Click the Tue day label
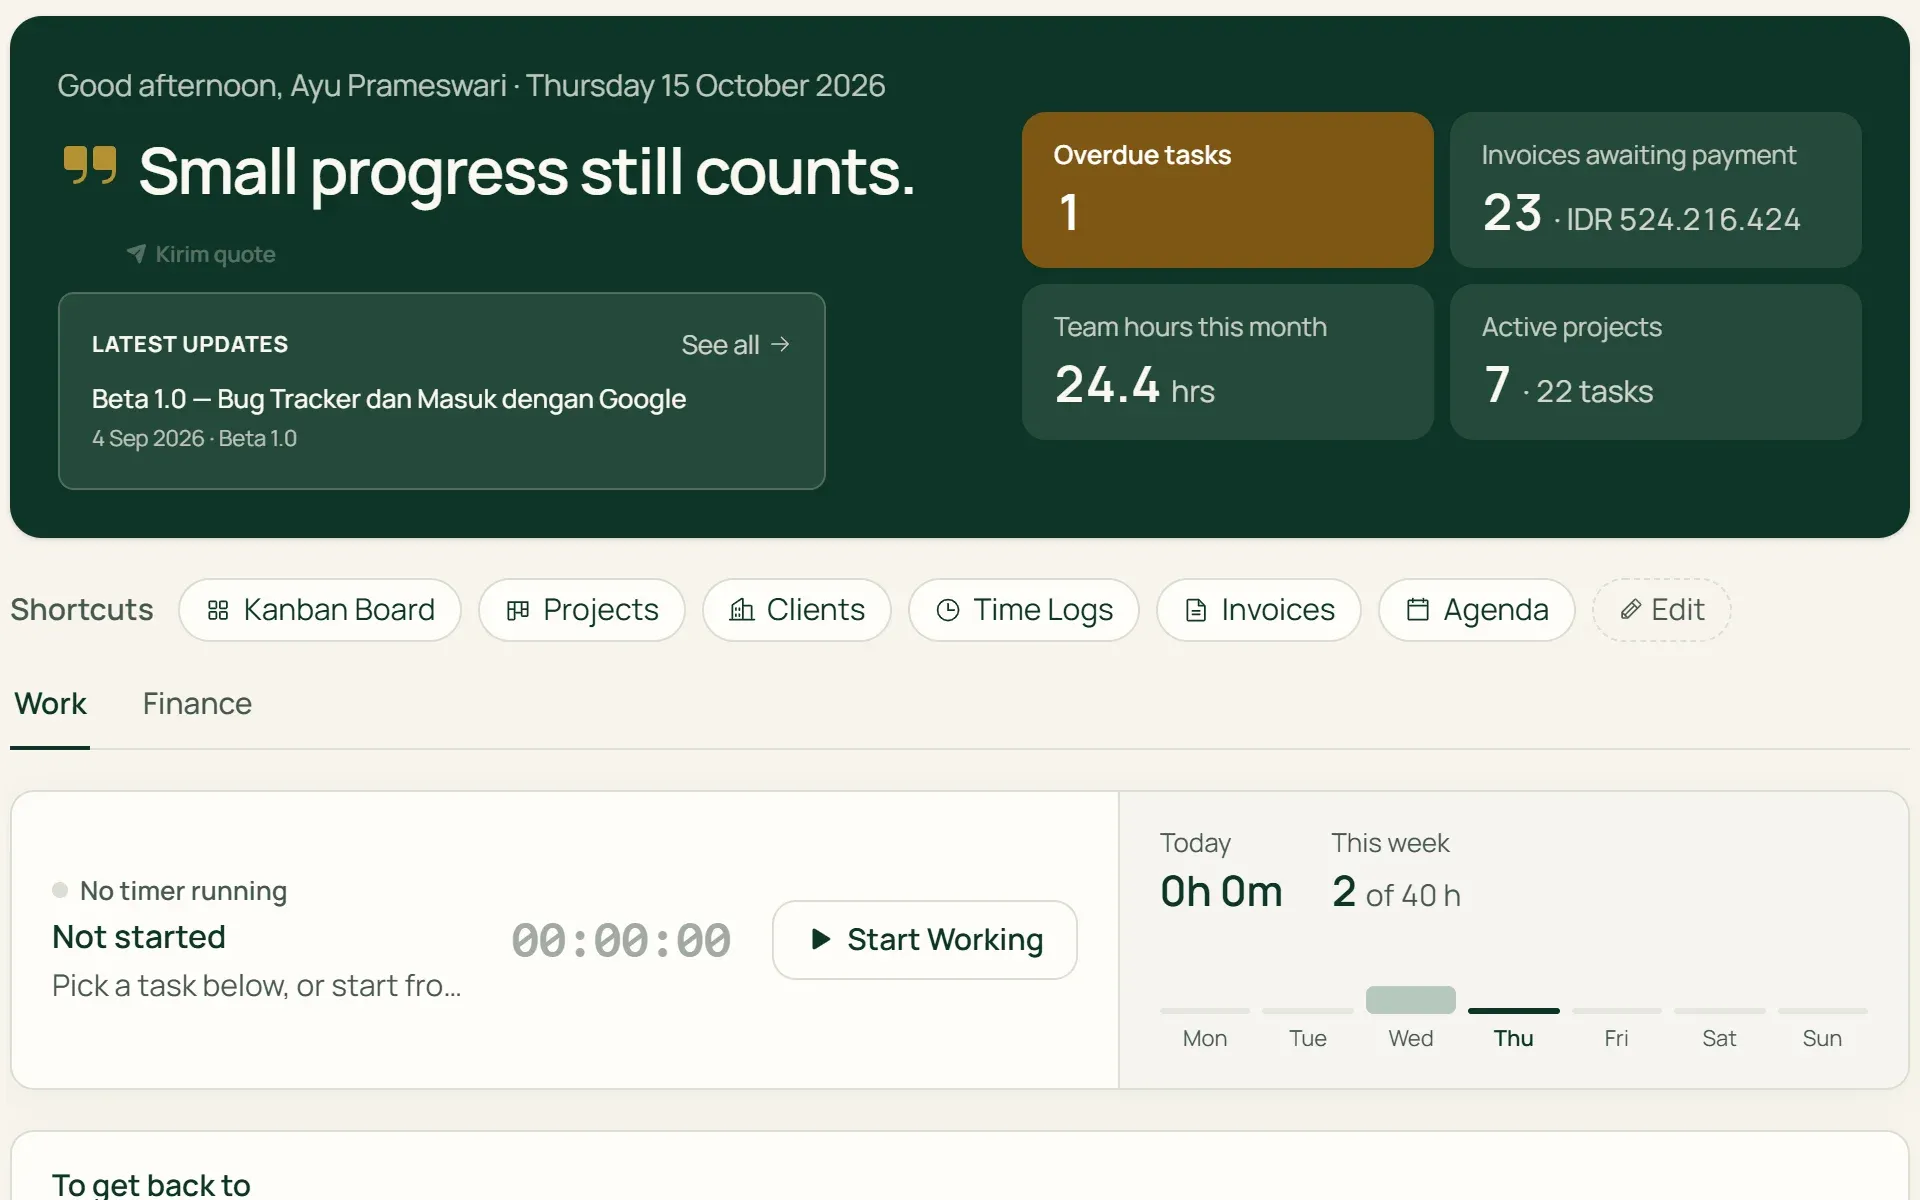This screenshot has height=1200, width=1920. point(1308,1038)
